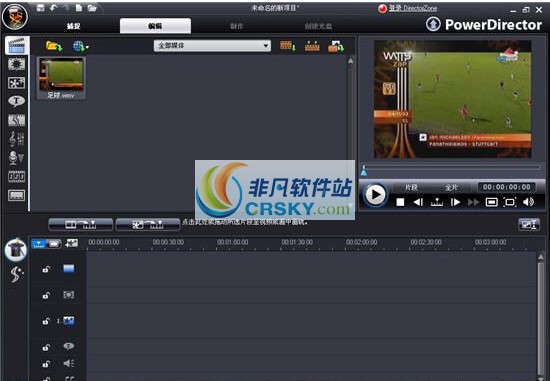Screen dimensions: 550x381
Task: Switch to the 捕捉 capture tab
Action: pos(74,26)
